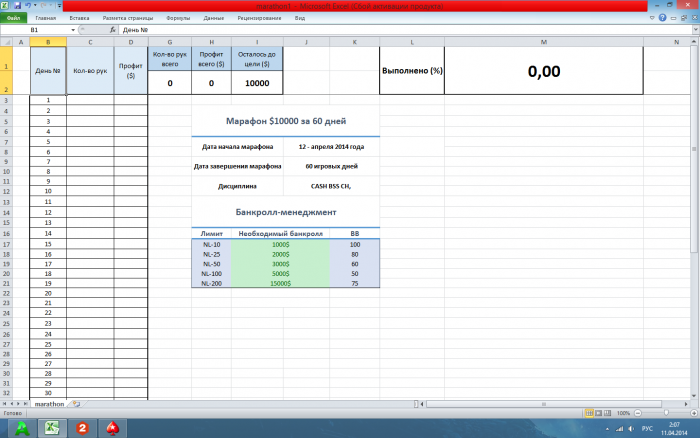Restore the workbook window inside Excel

[684, 18]
